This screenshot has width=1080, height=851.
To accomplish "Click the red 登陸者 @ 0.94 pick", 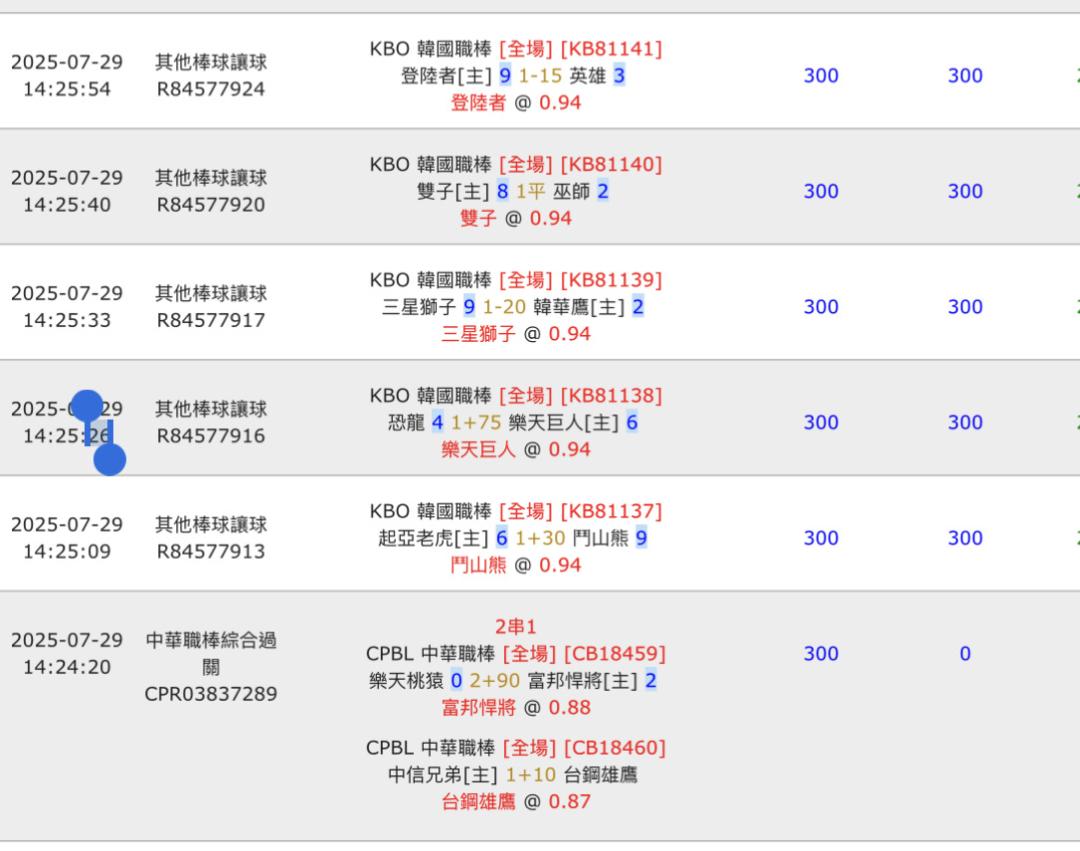I will (516, 103).
